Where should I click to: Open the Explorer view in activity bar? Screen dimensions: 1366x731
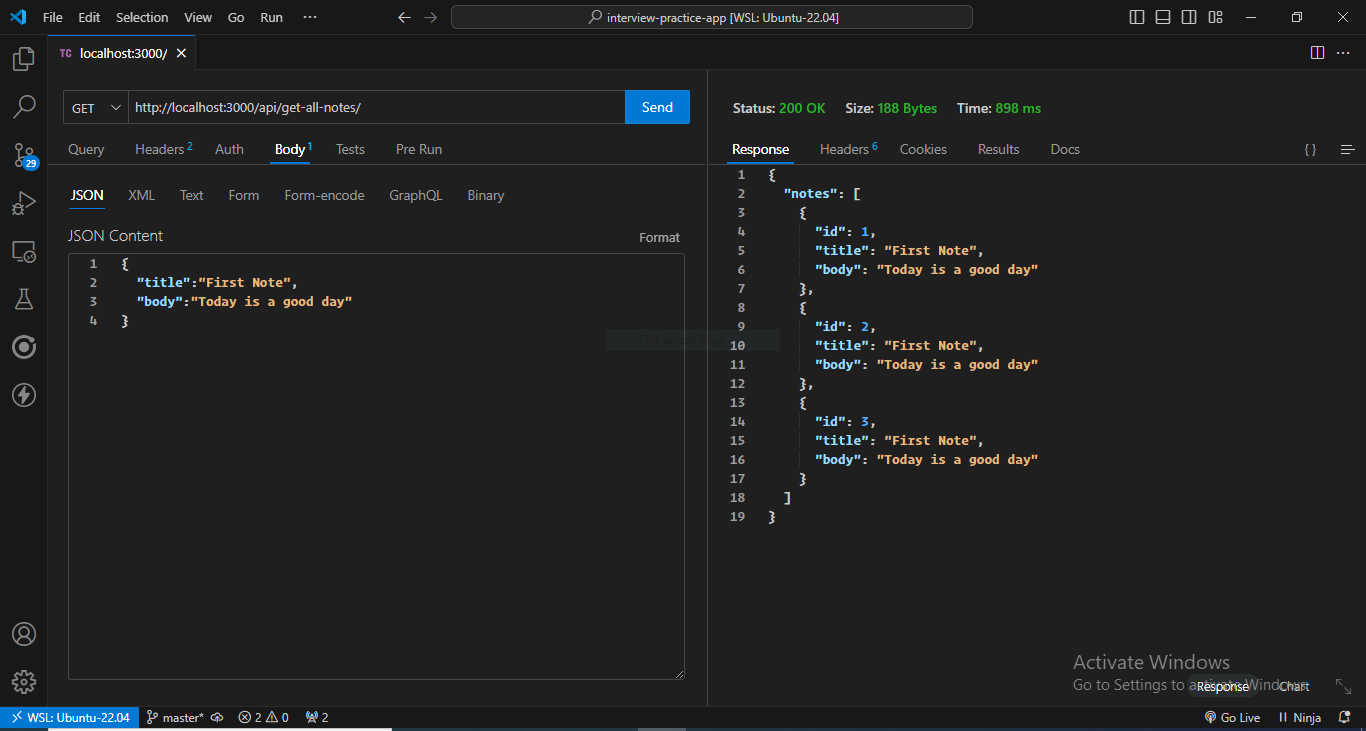23,59
